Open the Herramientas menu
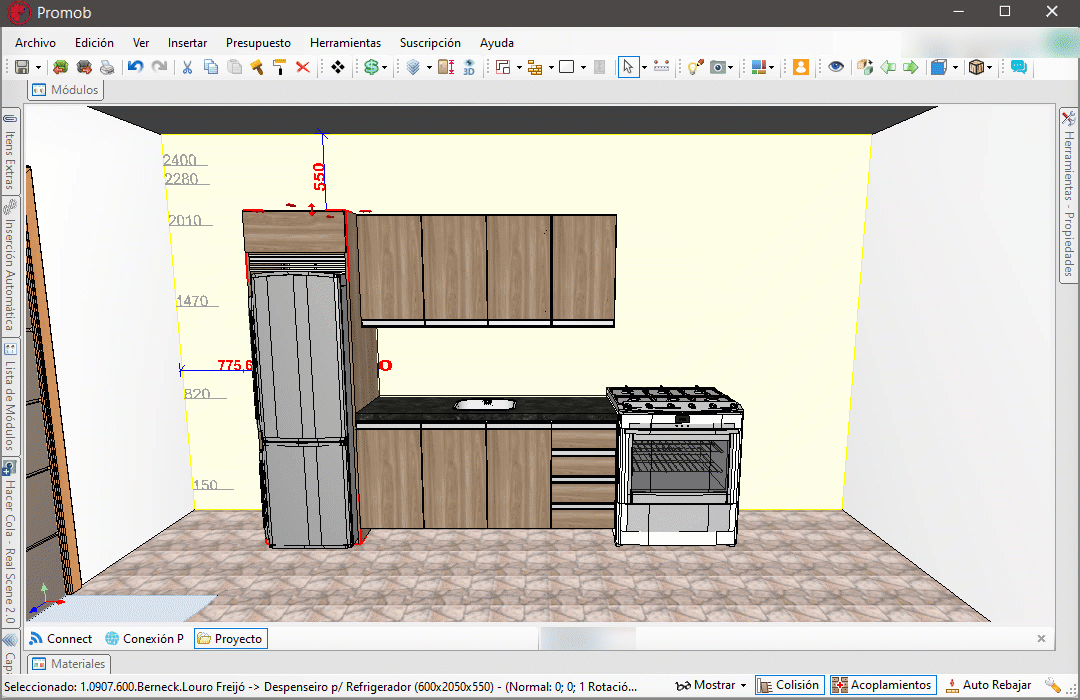 coord(345,43)
